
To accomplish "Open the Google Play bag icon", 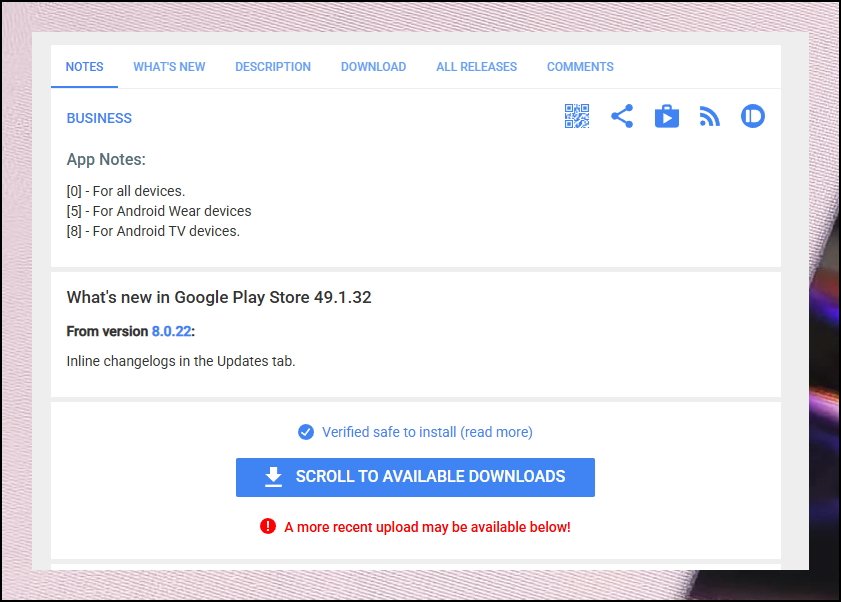I will [x=667, y=116].
